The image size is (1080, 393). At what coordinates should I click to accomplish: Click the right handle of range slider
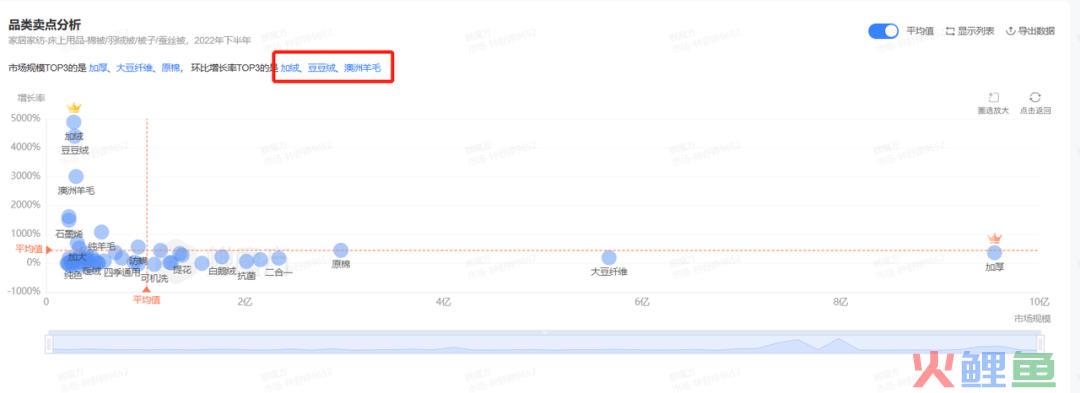point(1041,343)
